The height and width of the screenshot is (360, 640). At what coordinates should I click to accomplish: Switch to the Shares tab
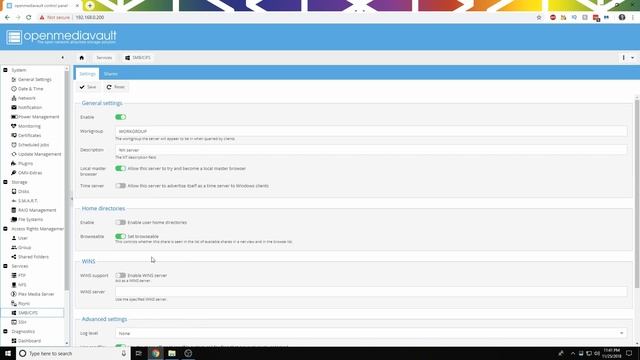point(111,74)
